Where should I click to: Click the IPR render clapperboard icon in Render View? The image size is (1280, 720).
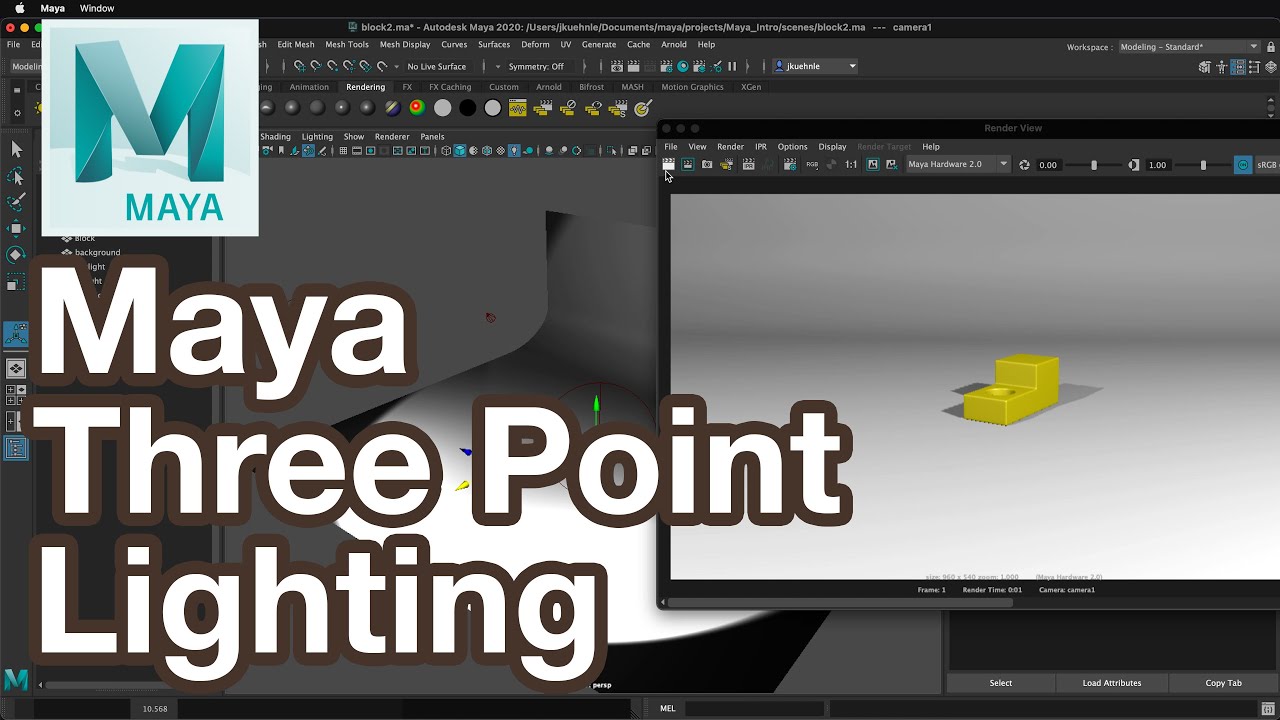click(748, 164)
